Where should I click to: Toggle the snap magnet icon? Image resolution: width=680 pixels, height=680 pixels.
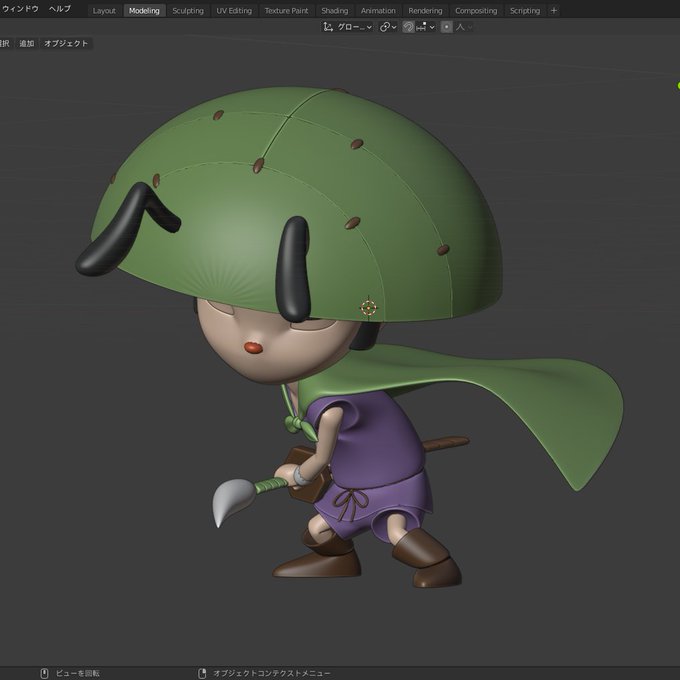[x=408, y=27]
